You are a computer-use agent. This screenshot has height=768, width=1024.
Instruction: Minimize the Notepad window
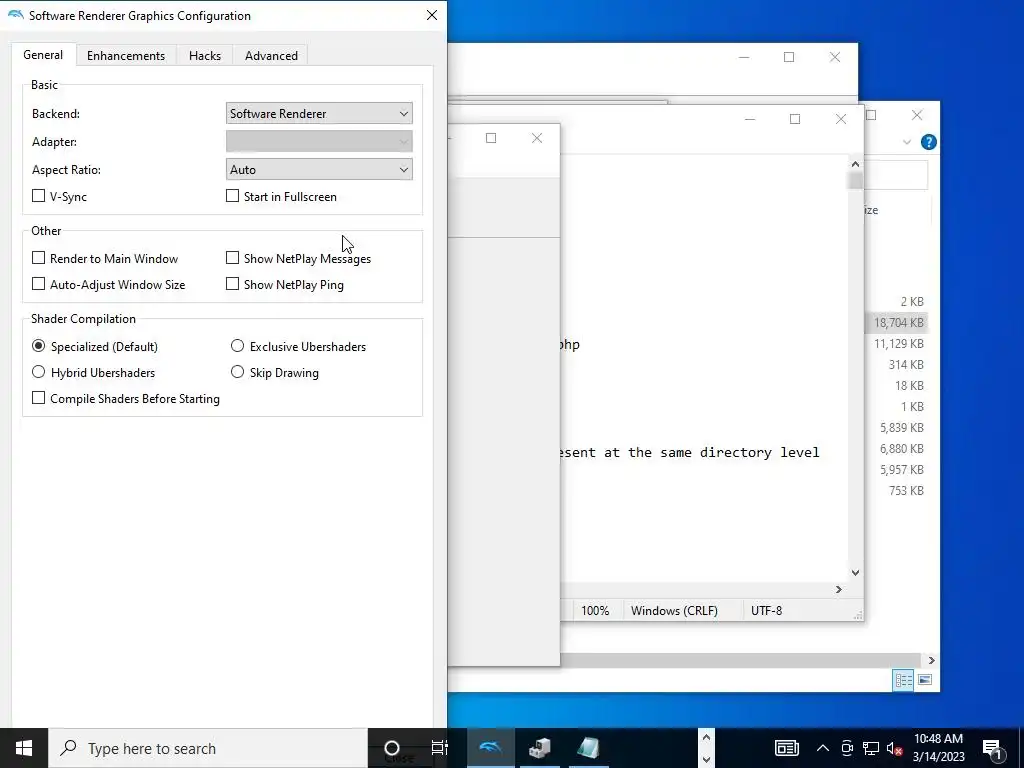[x=750, y=119]
